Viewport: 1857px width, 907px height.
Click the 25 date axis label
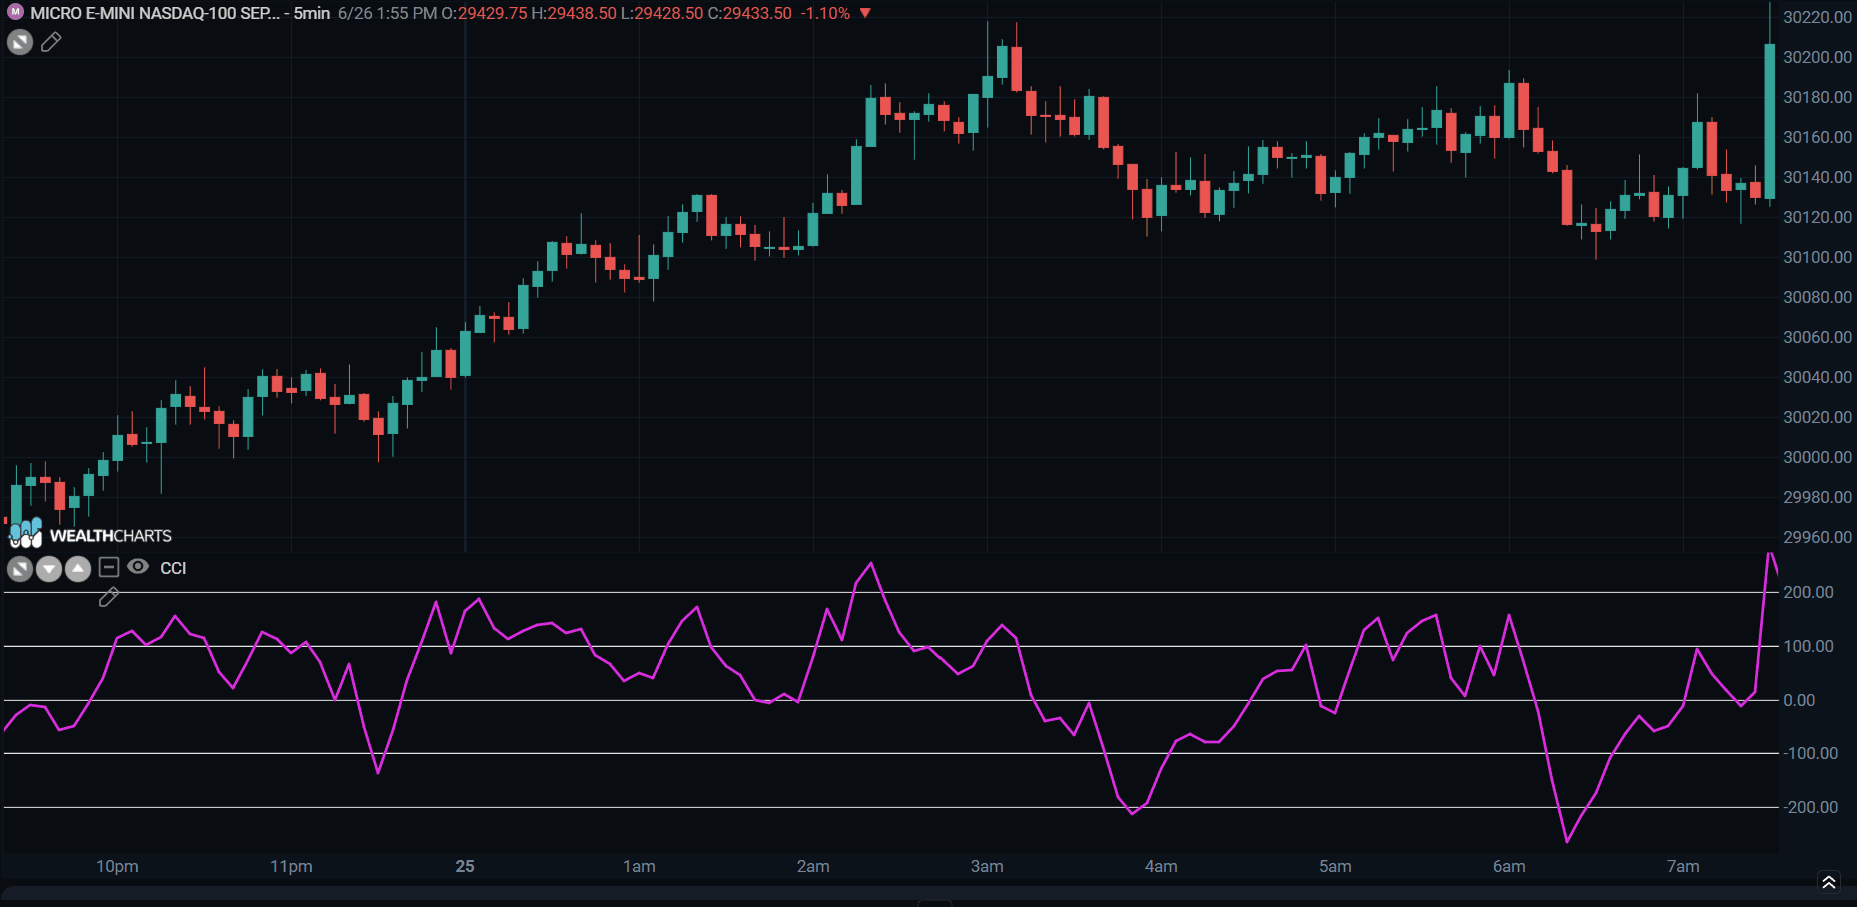(465, 866)
